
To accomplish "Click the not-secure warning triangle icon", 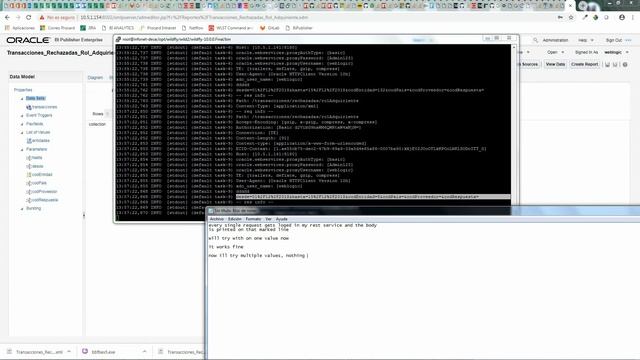I will (42, 18).
